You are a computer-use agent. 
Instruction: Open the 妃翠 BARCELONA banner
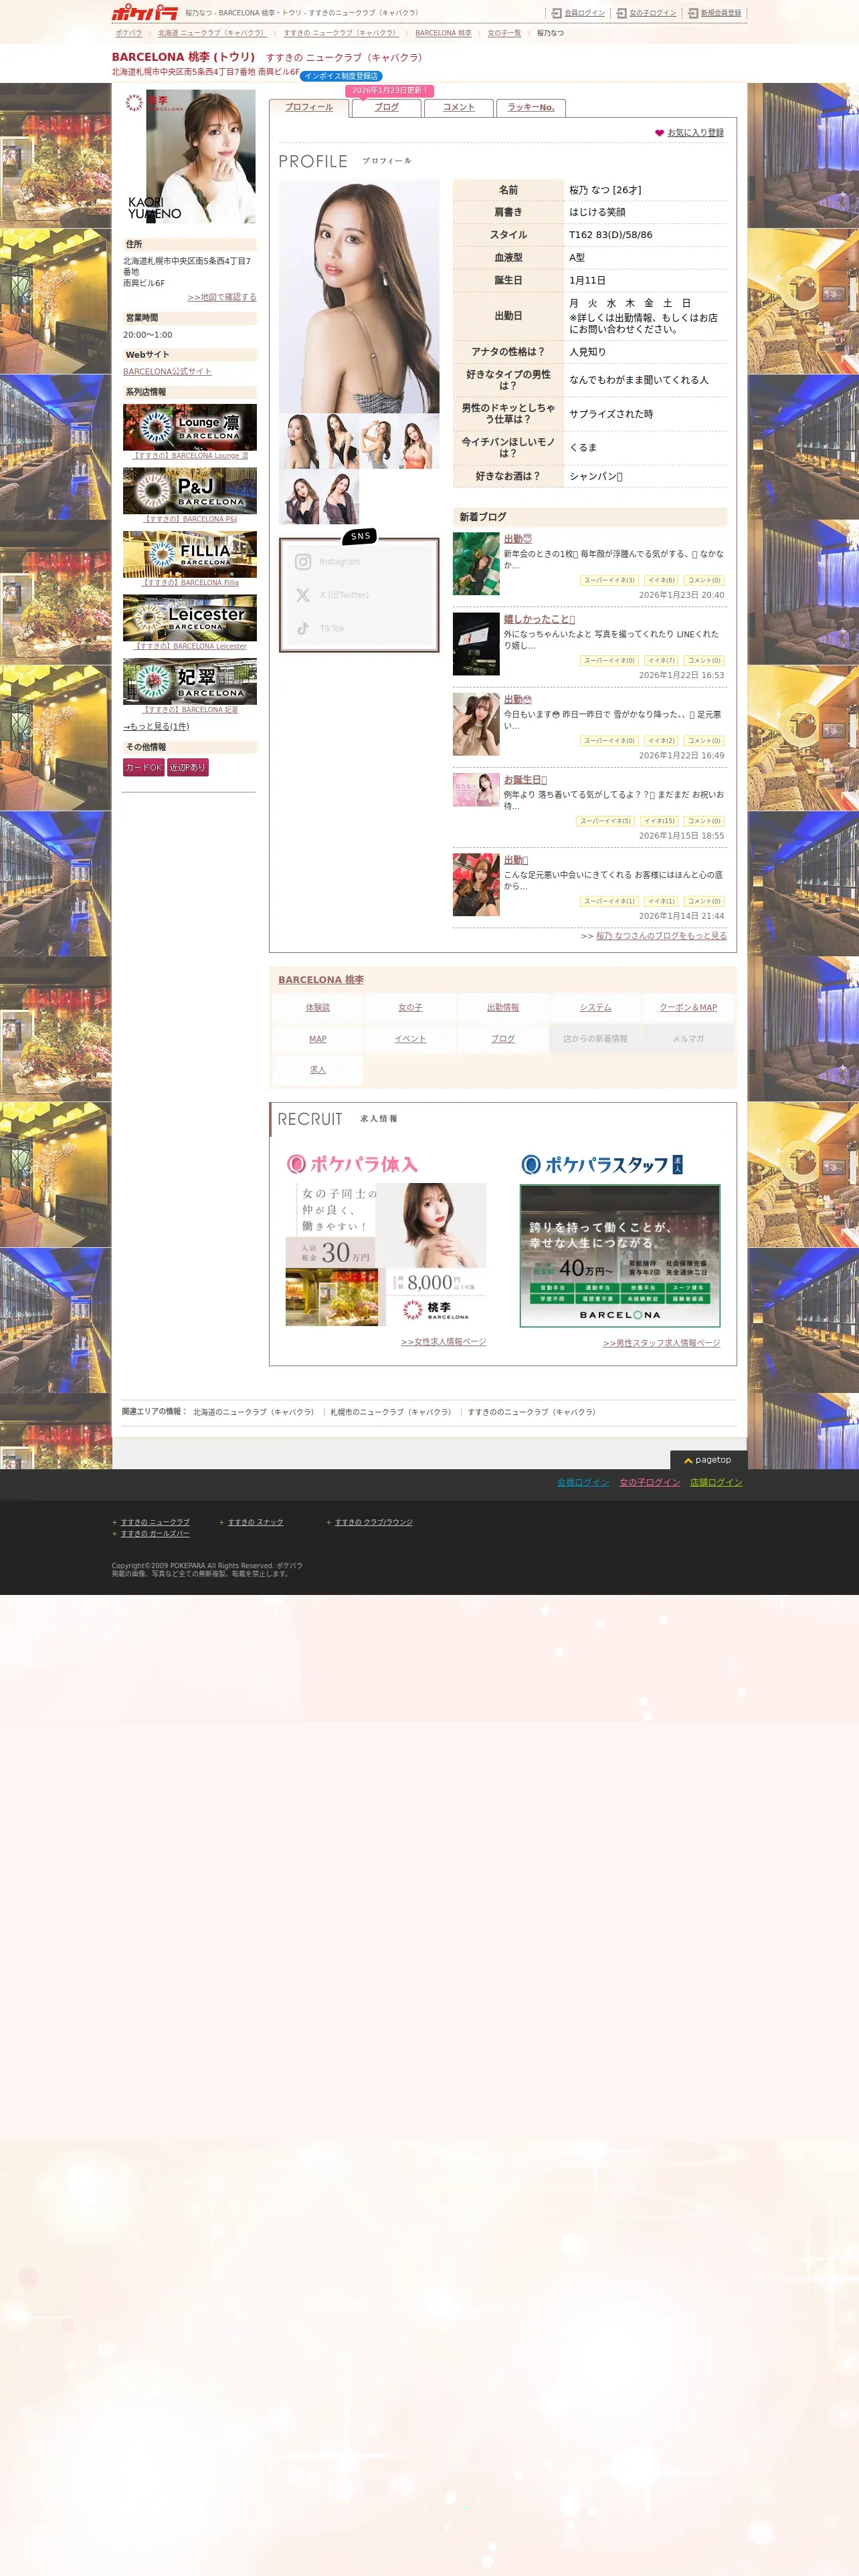(x=190, y=682)
